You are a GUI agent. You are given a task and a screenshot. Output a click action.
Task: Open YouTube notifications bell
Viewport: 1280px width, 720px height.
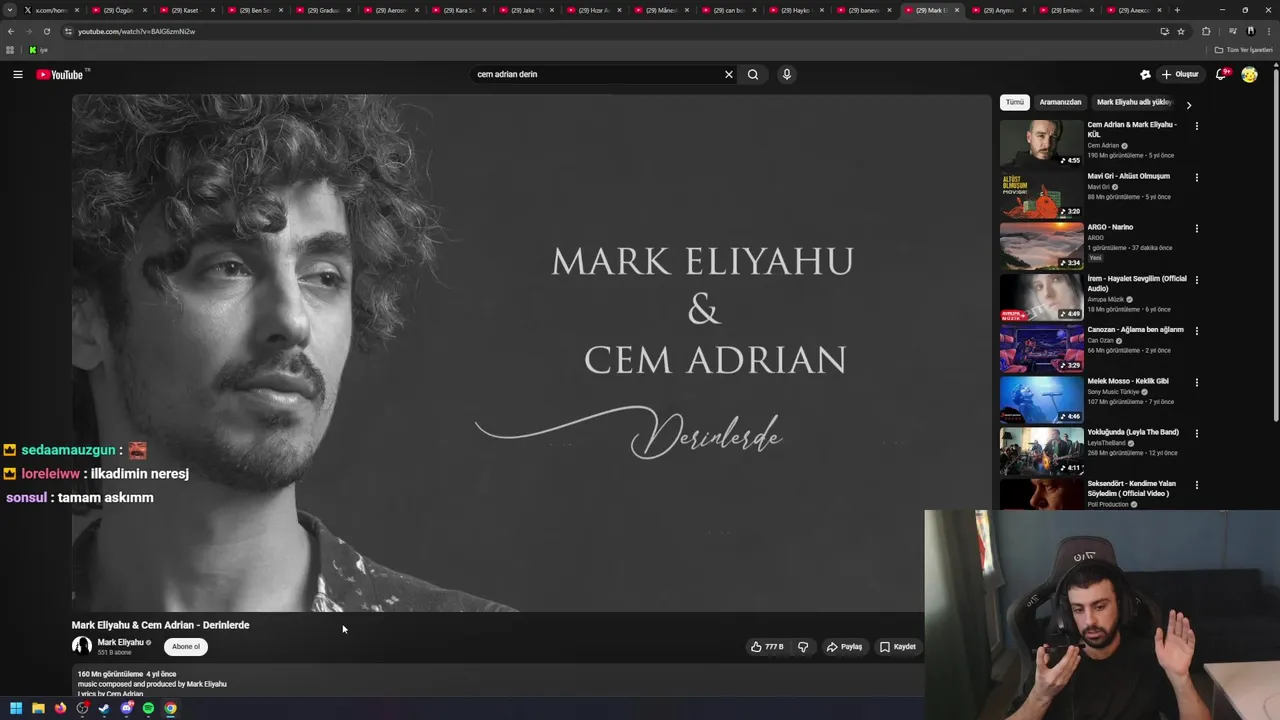1221,74
